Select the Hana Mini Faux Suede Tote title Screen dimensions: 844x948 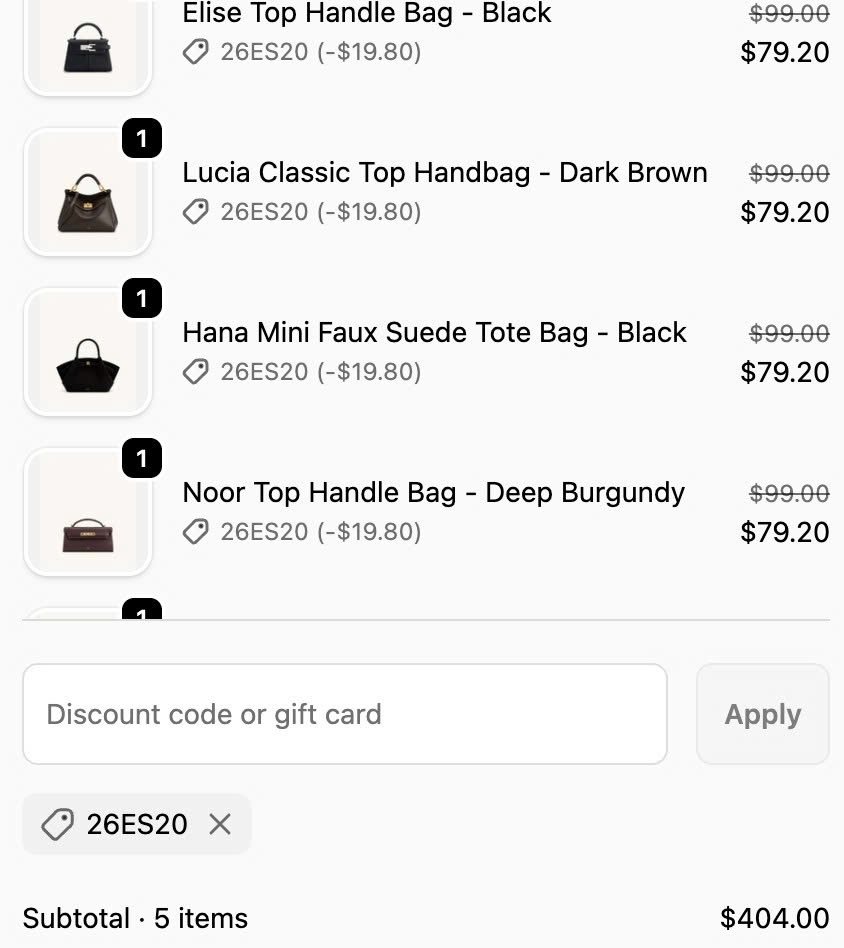435,333
